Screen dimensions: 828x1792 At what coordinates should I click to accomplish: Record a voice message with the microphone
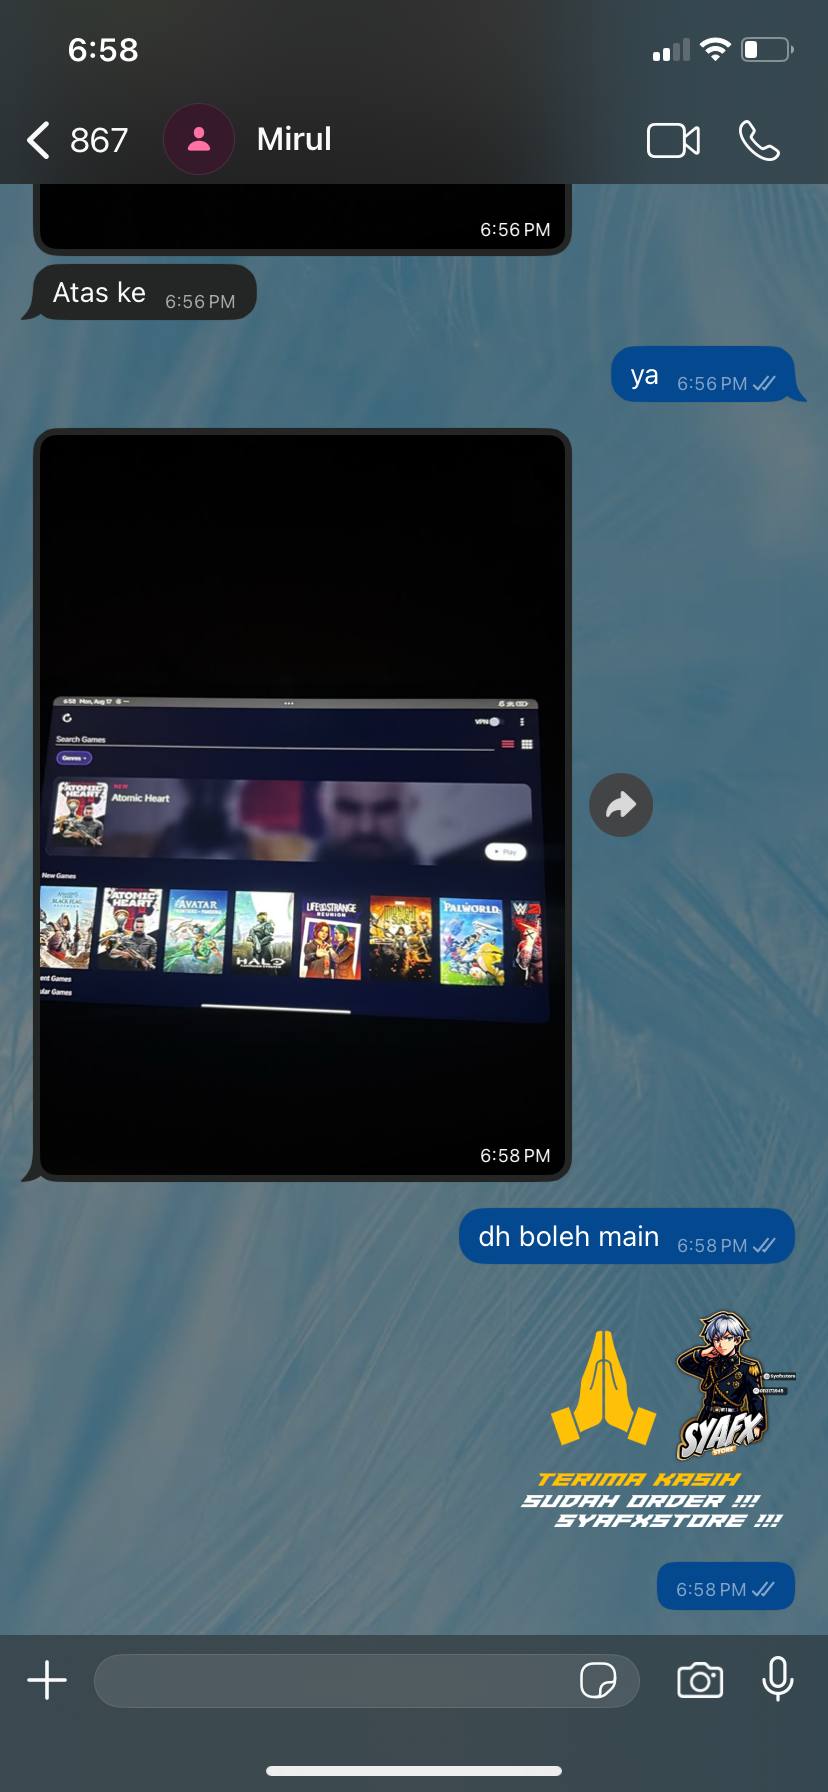pyautogui.click(x=777, y=1679)
